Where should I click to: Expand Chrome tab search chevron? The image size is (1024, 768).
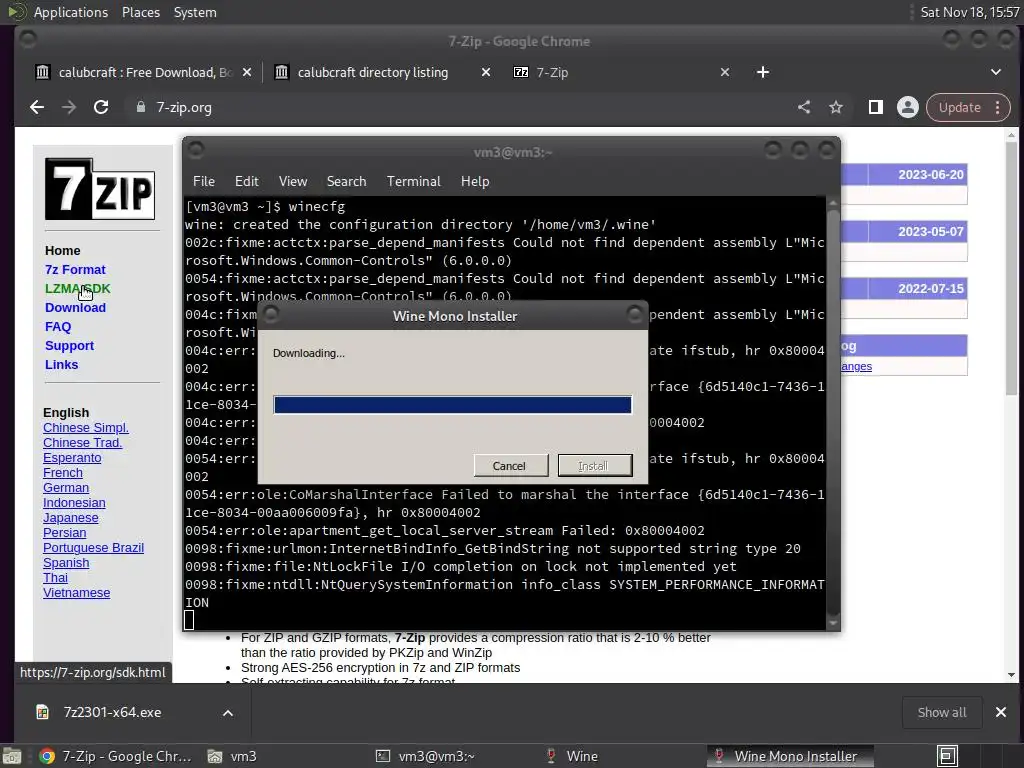(x=996, y=72)
